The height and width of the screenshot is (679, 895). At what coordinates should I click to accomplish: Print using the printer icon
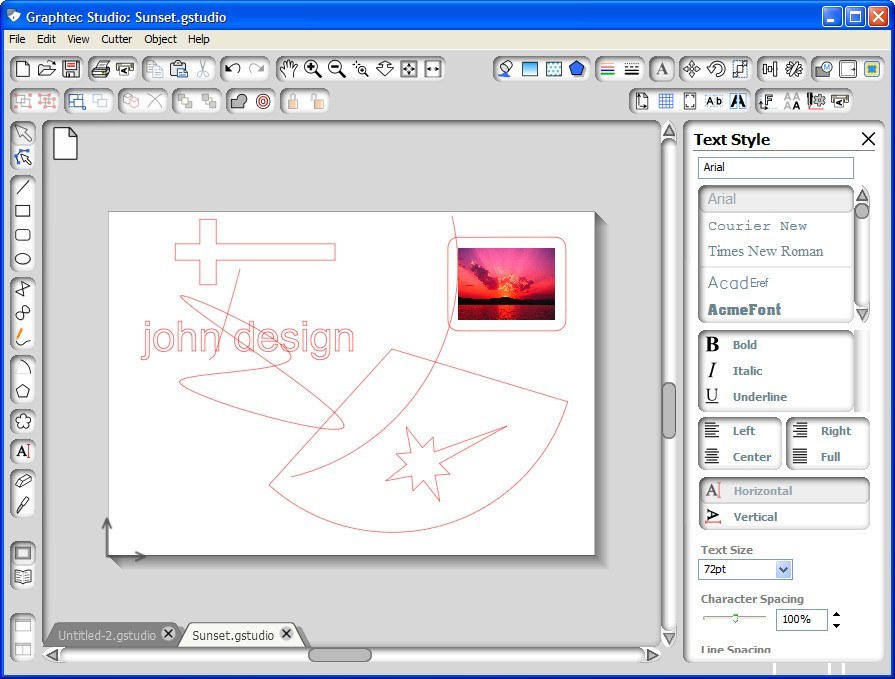point(101,69)
